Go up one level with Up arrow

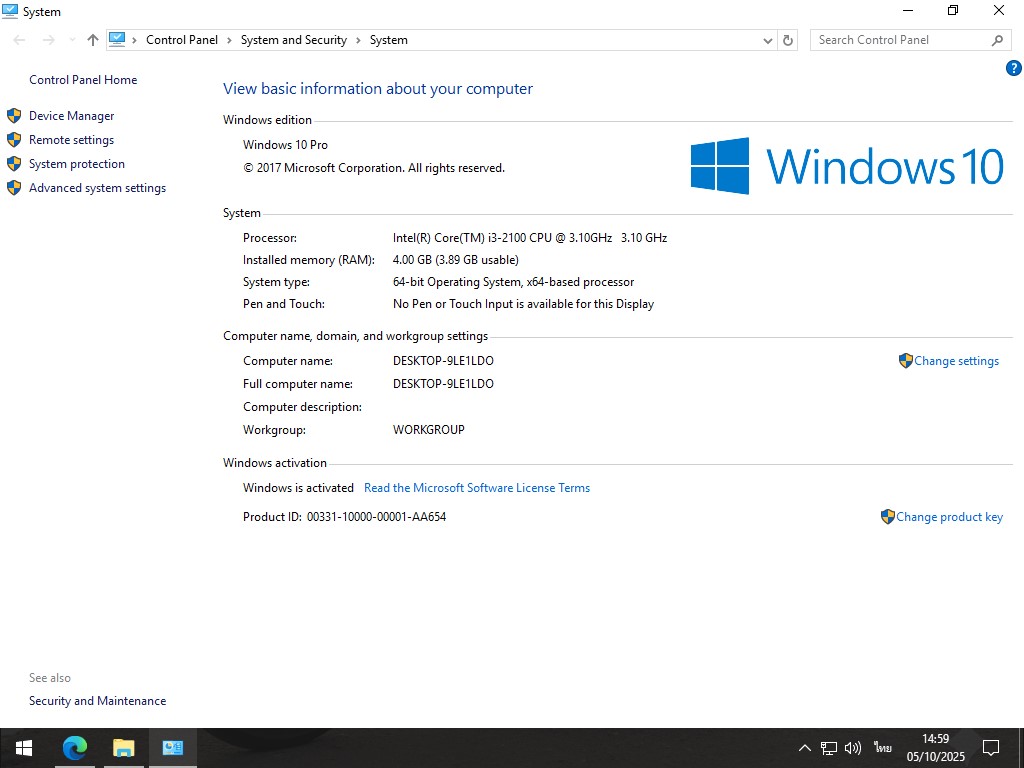click(93, 40)
